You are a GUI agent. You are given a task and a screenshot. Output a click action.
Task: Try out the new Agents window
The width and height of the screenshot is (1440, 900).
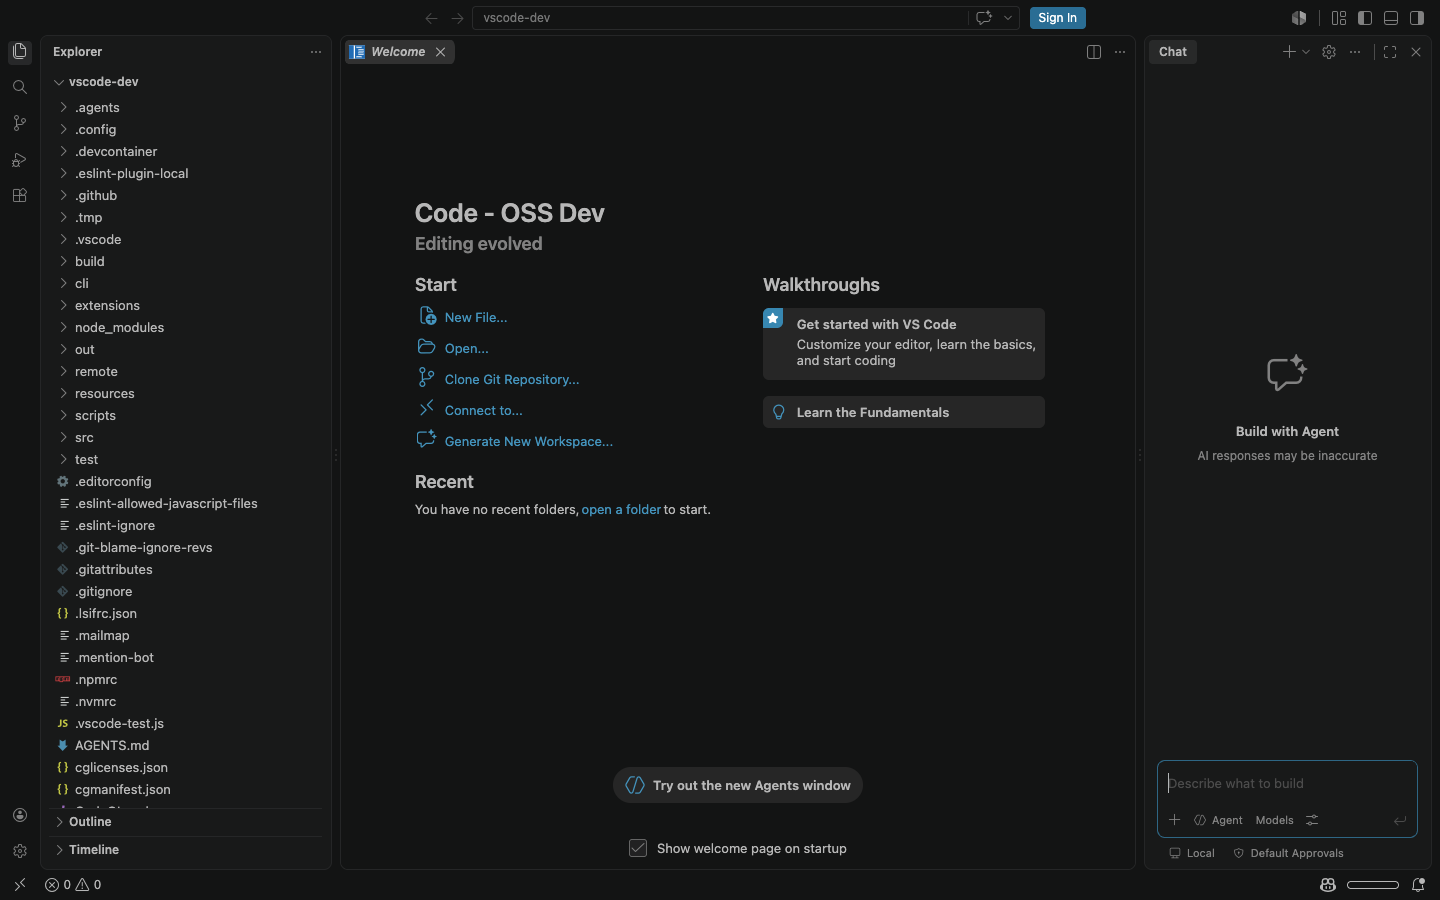[x=738, y=785]
